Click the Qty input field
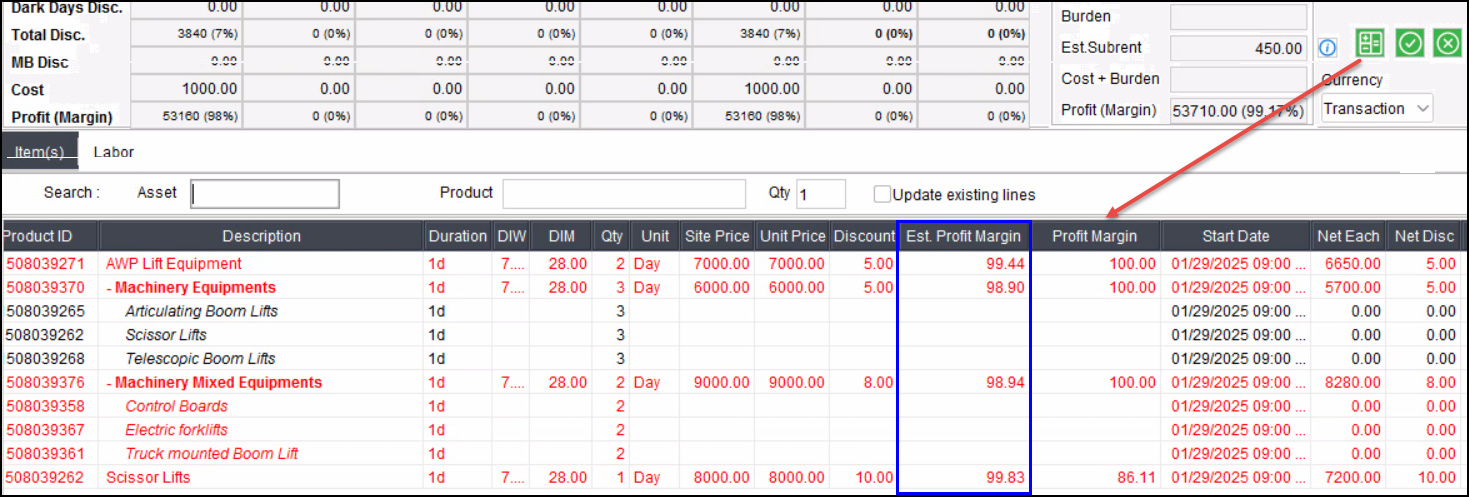1469x497 pixels. click(820, 194)
